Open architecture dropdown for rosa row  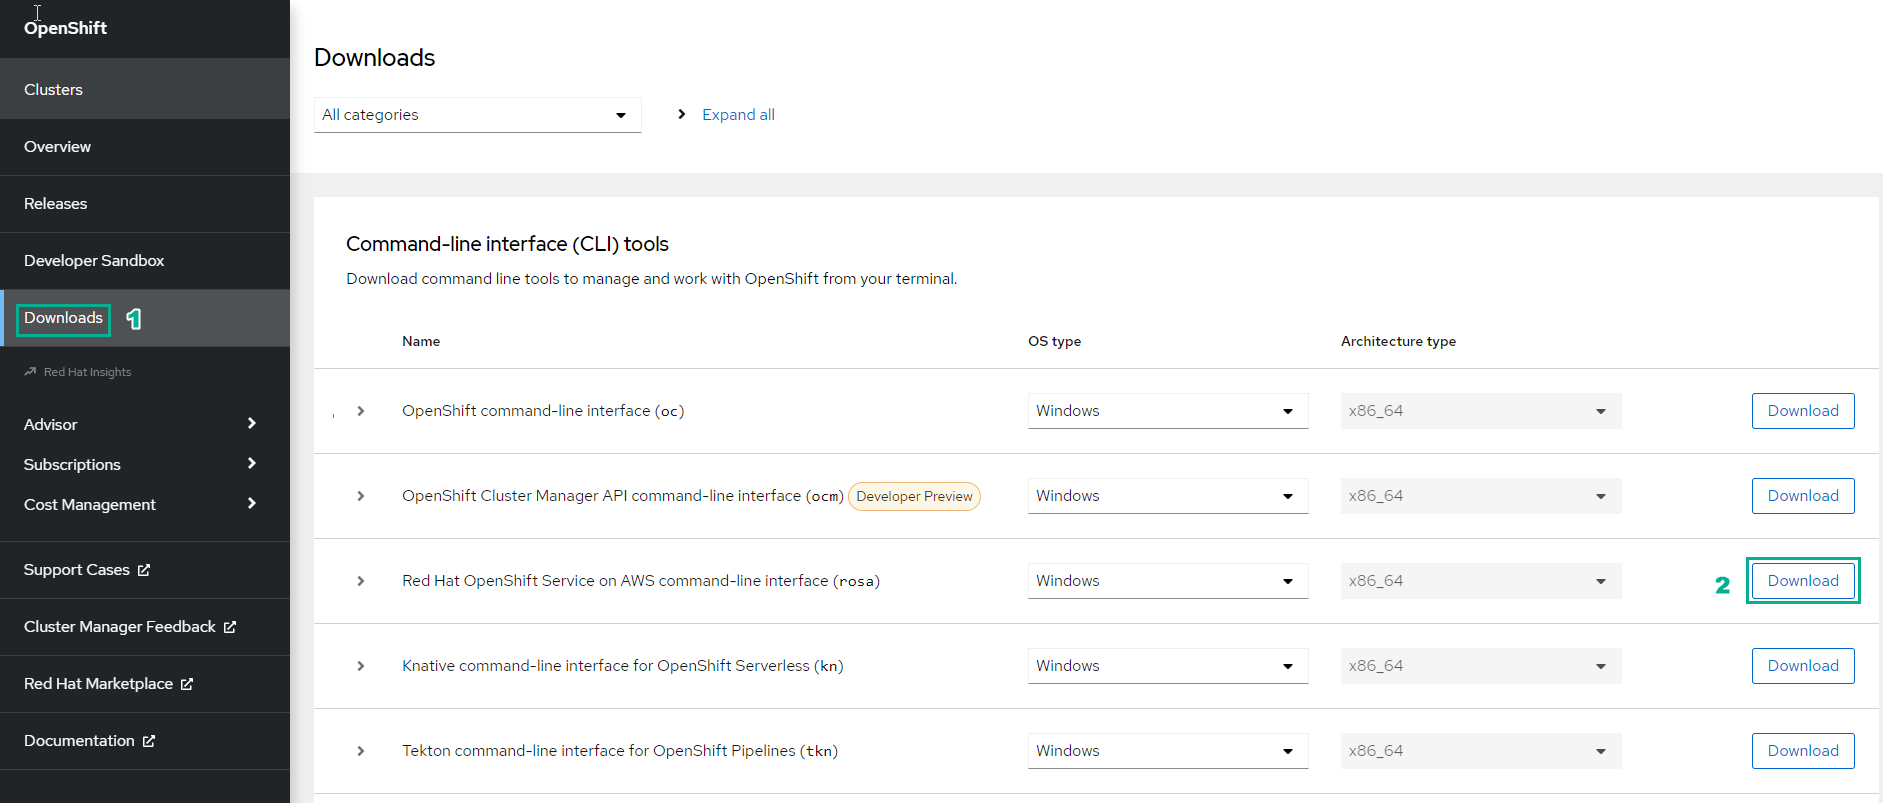pyautogui.click(x=1481, y=581)
